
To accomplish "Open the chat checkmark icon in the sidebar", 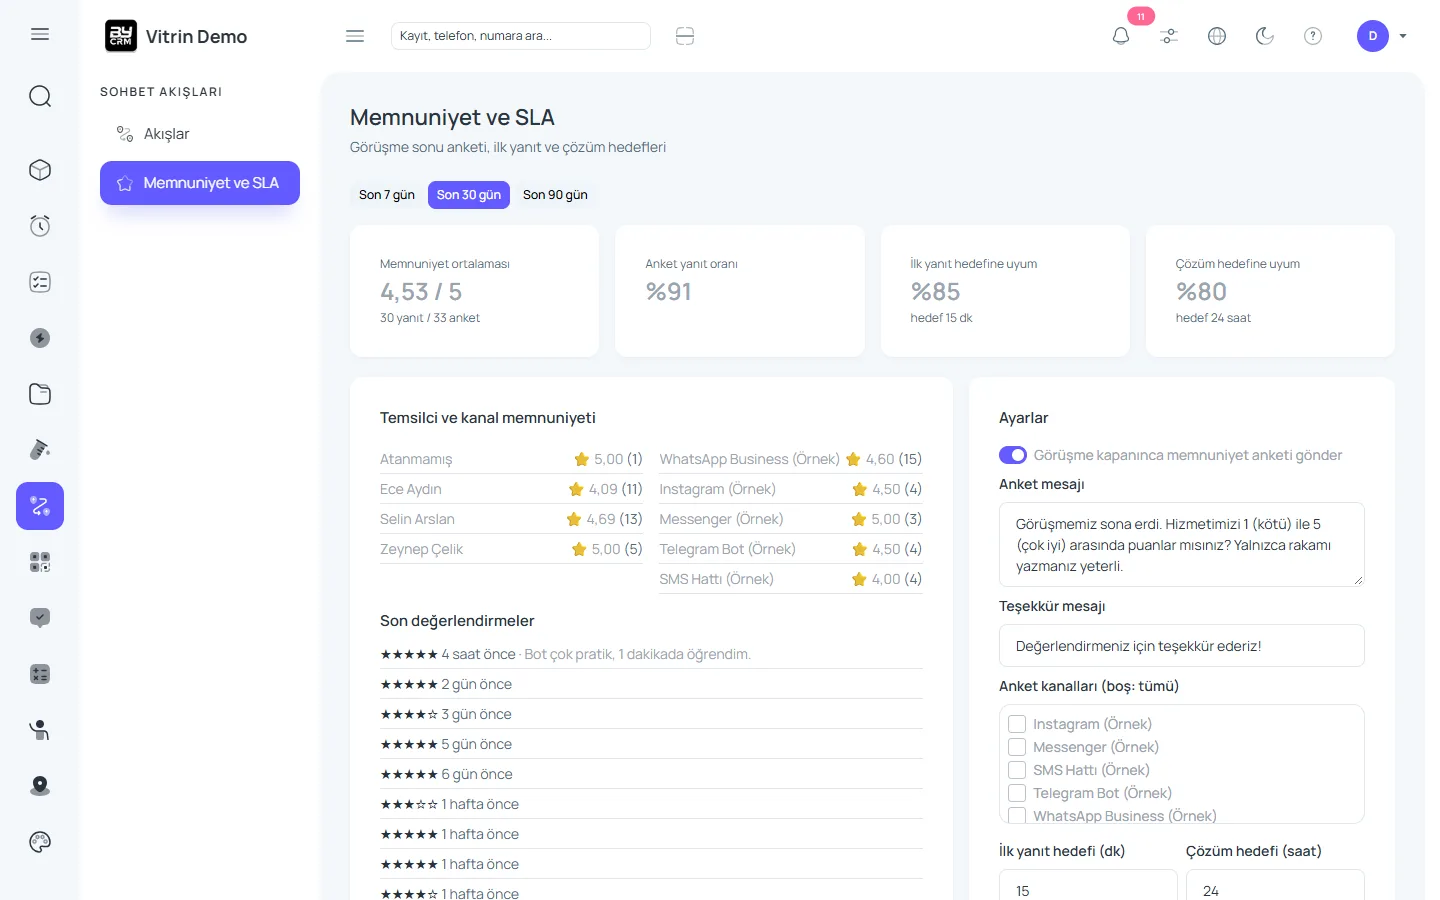I will (40, 618).
